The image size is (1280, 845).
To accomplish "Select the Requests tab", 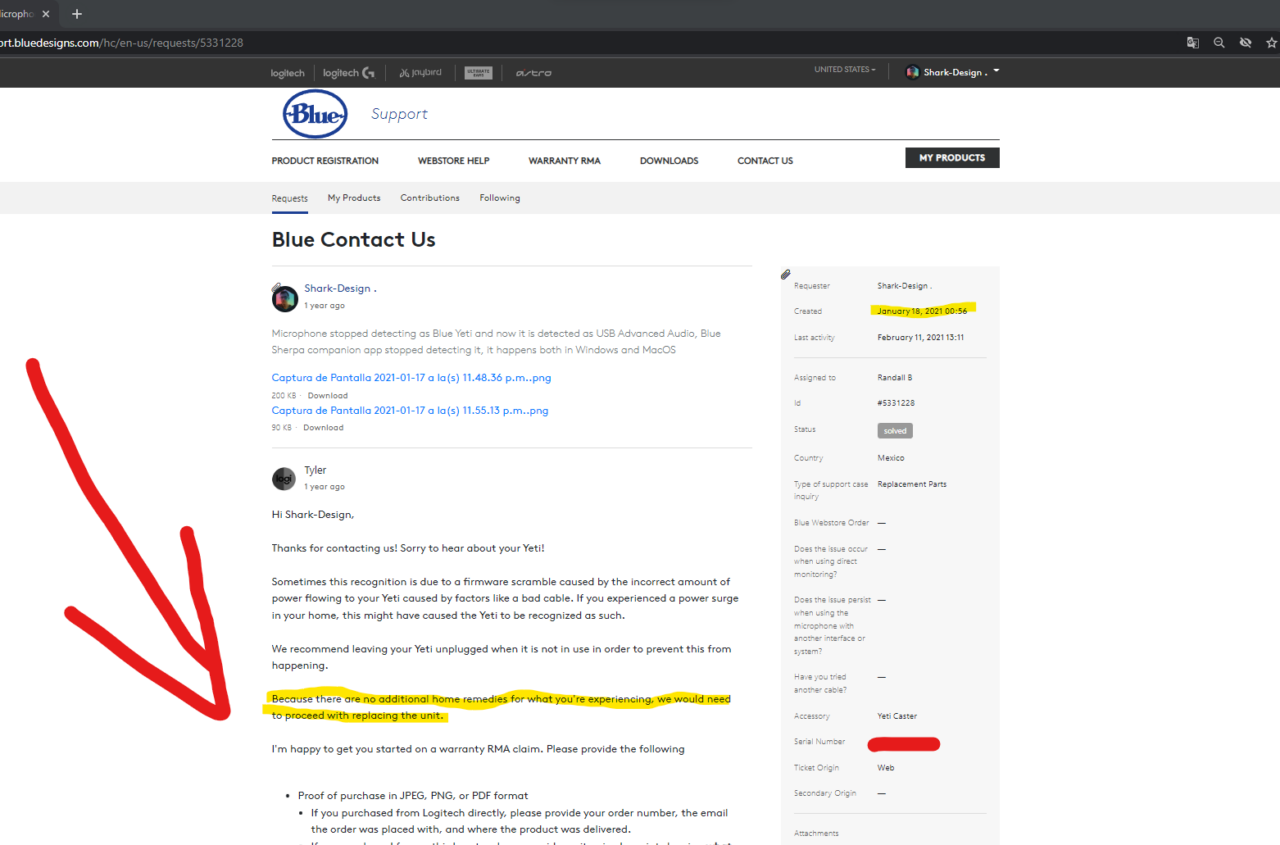I will 290,198.
